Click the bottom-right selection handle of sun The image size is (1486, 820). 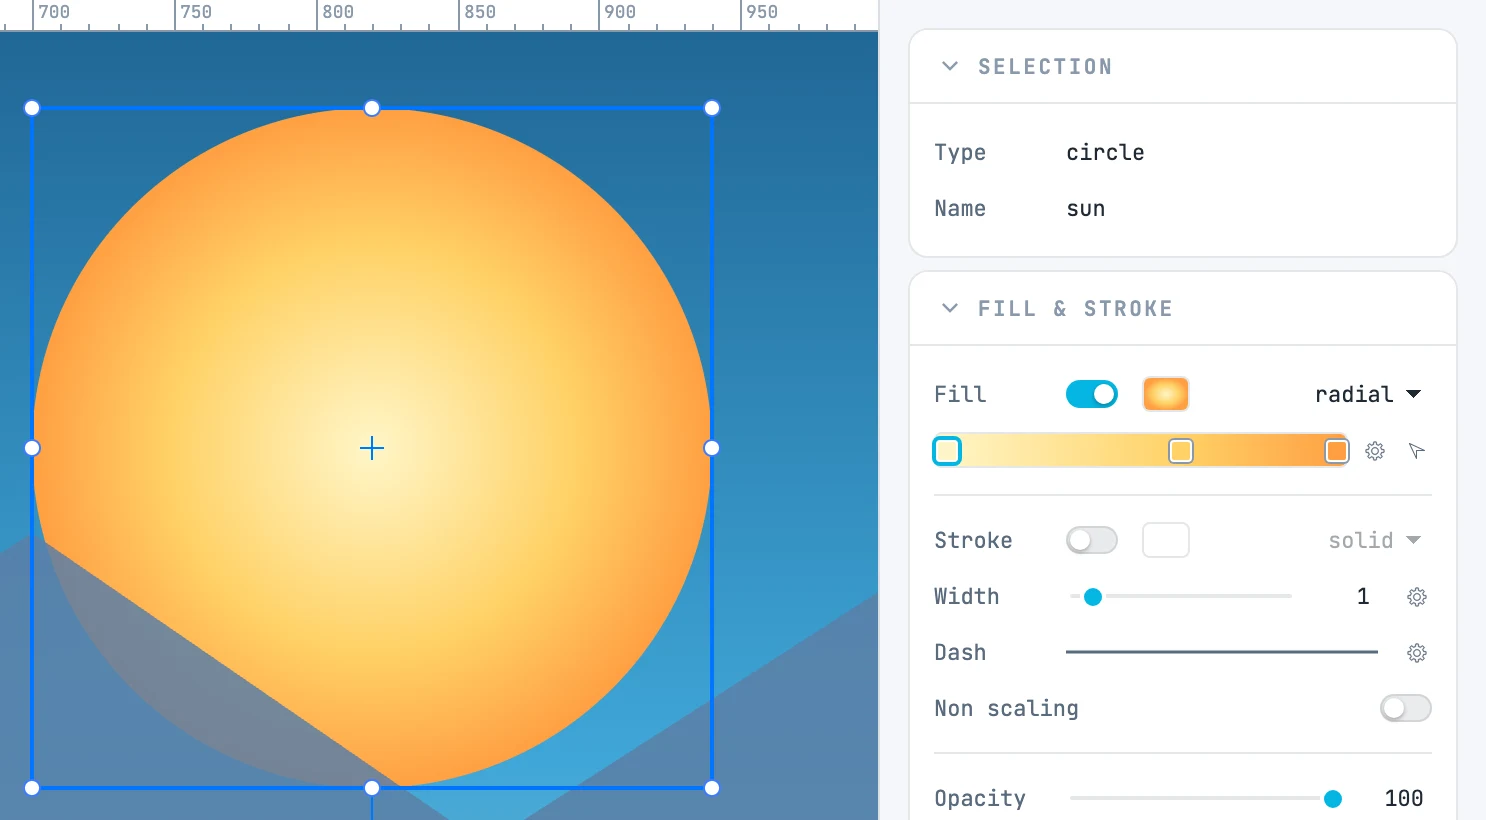click(712, 788)
